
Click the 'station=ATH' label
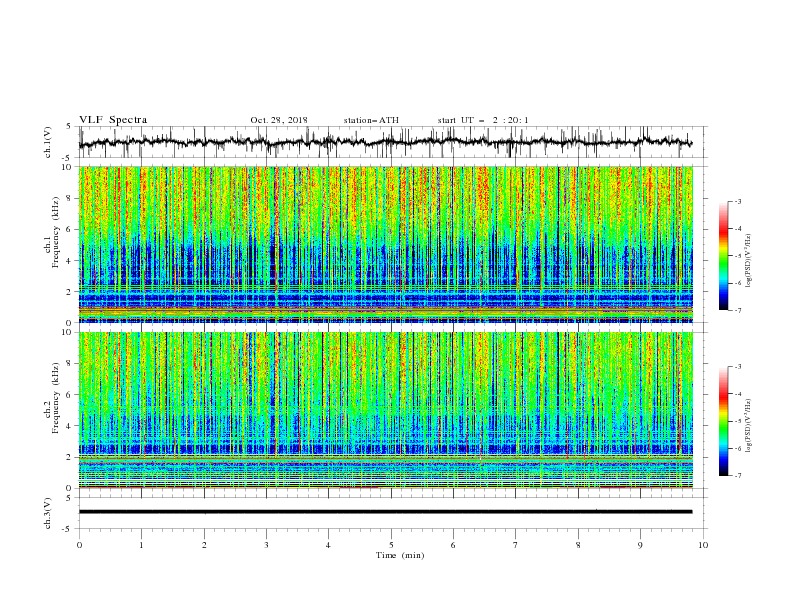coord(371,120)
